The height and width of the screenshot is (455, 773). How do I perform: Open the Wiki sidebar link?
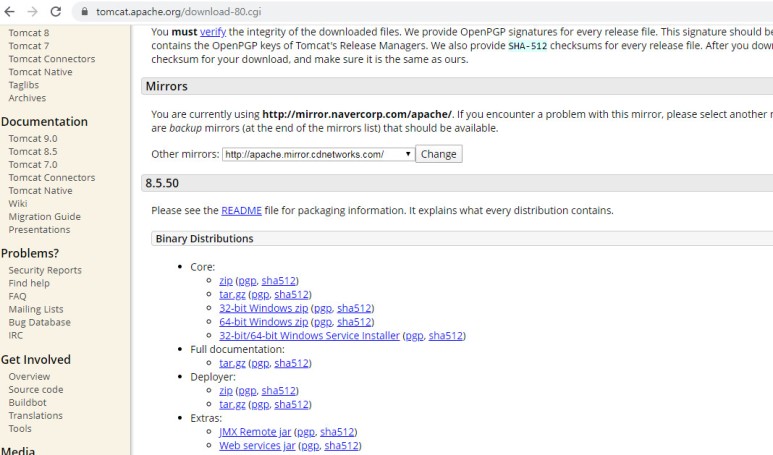click(x=18, y=204)
